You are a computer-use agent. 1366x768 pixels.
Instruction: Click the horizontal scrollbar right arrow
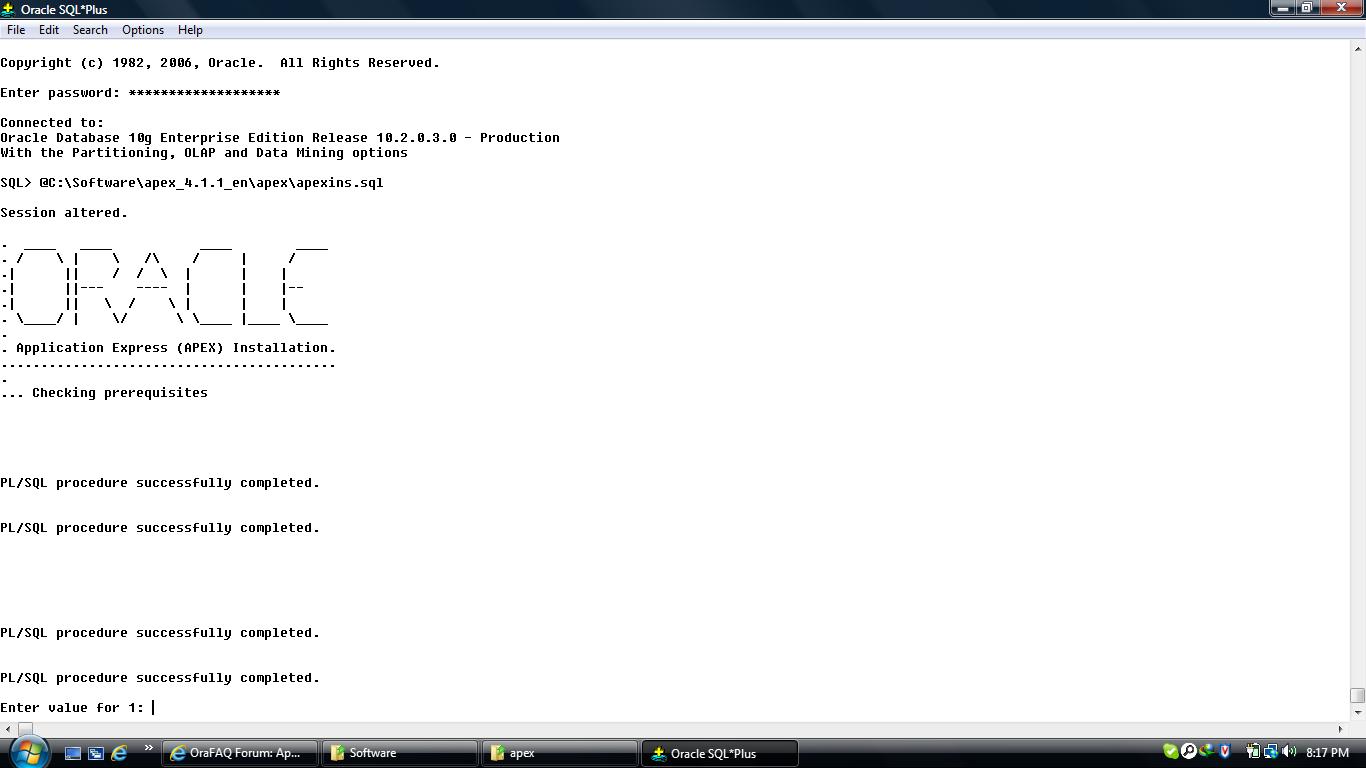pos(1341,729)
